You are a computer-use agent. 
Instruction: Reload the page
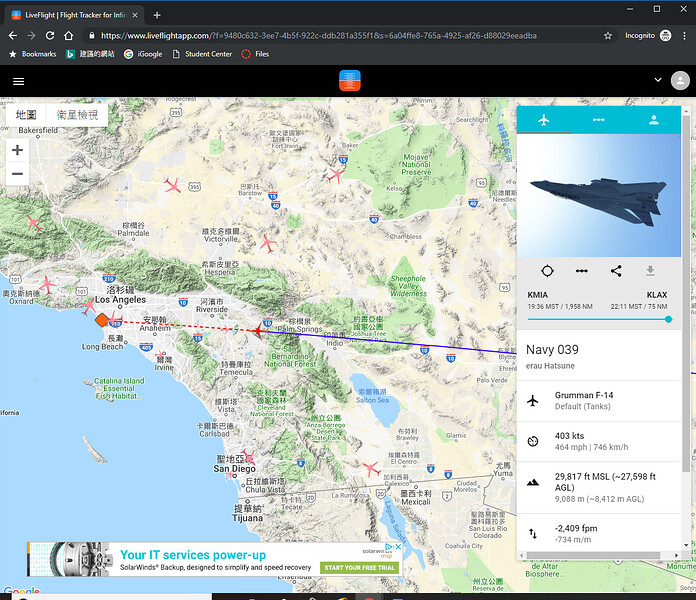click(50, 36)
